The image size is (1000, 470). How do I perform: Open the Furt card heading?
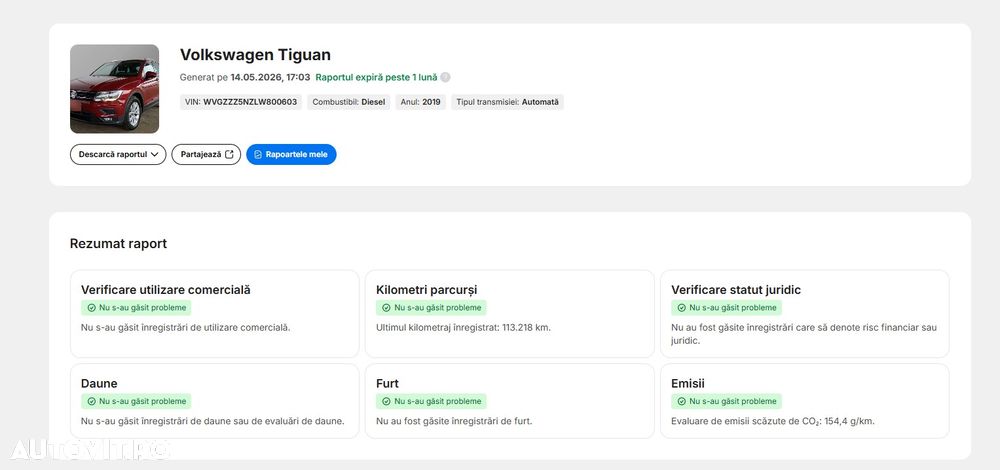click(387, 383)
